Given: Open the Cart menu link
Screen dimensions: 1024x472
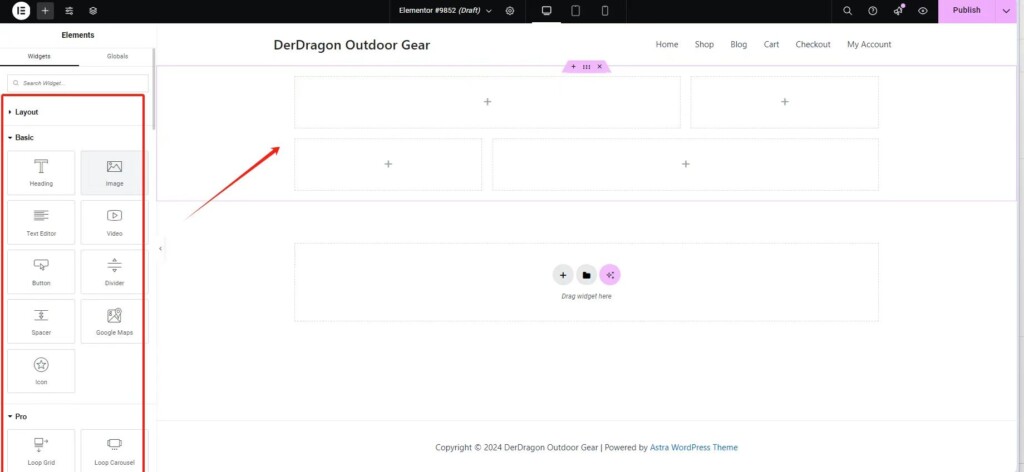Looking at the screenshot, I should 771,44.
